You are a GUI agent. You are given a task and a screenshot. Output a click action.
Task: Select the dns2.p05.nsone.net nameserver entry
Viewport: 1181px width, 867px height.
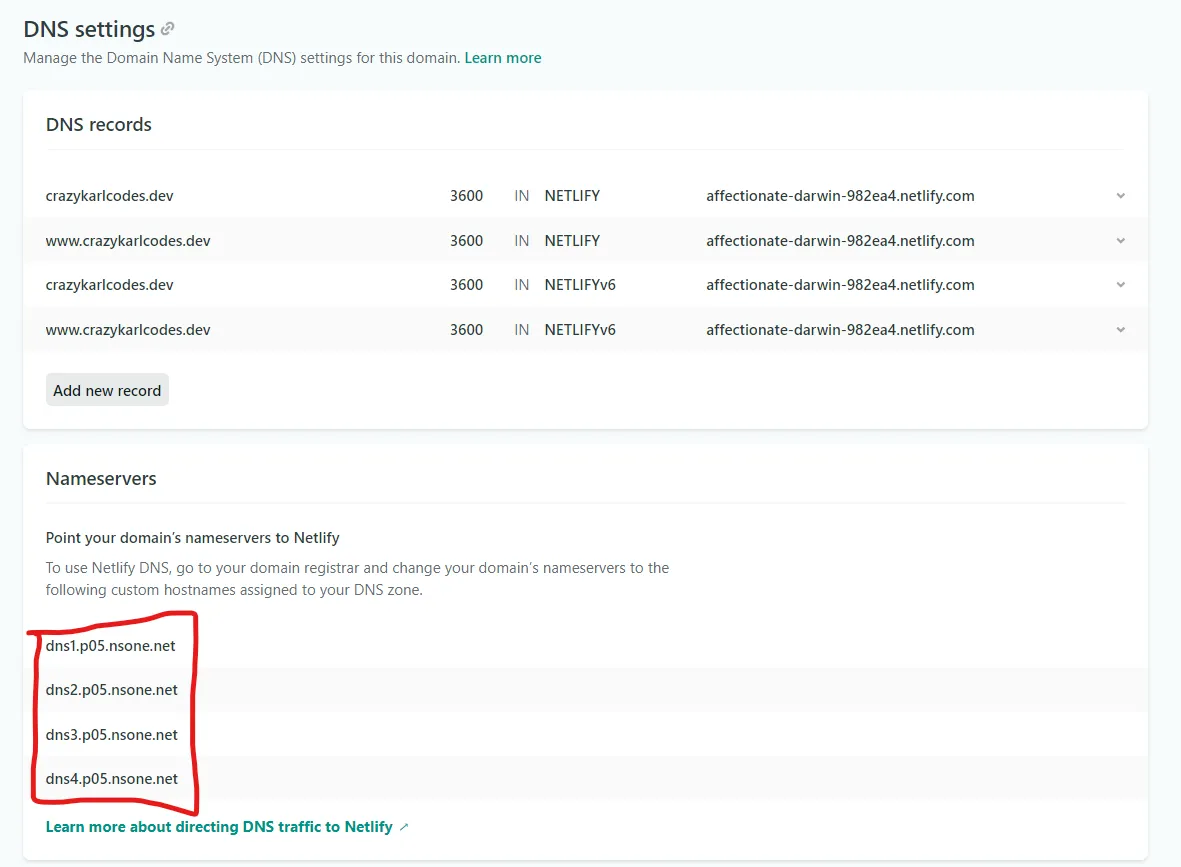point(111,690)
